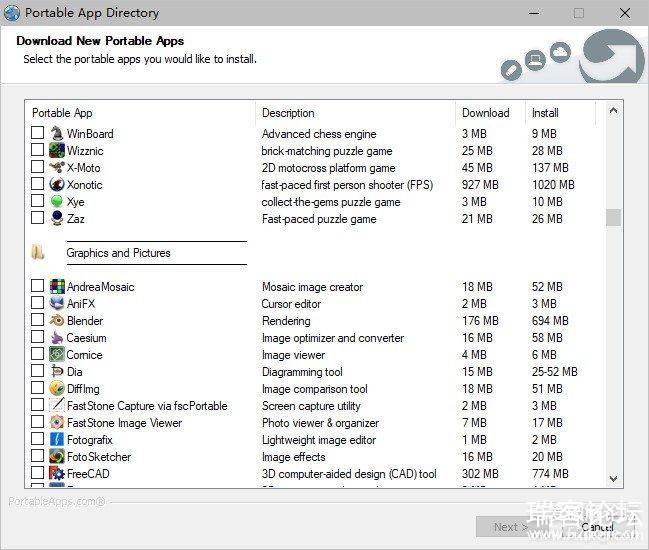Image resolution: width=649 pixels, height=550 pixels.
Task: Click '3D computer-aided design (CAD) tool' text
Action: pyautogui.click(x=349, y=473)
